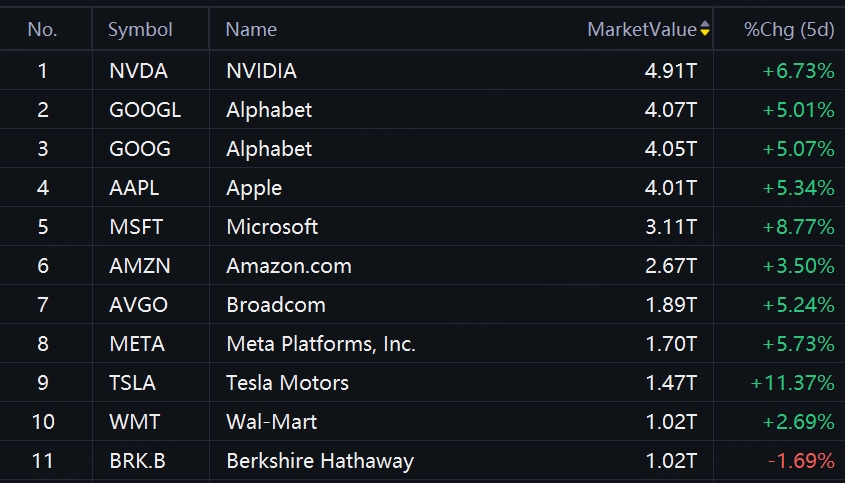Select Meta Platforms, Inc. in the list
The image size is (845, 483).
point(321,344)
